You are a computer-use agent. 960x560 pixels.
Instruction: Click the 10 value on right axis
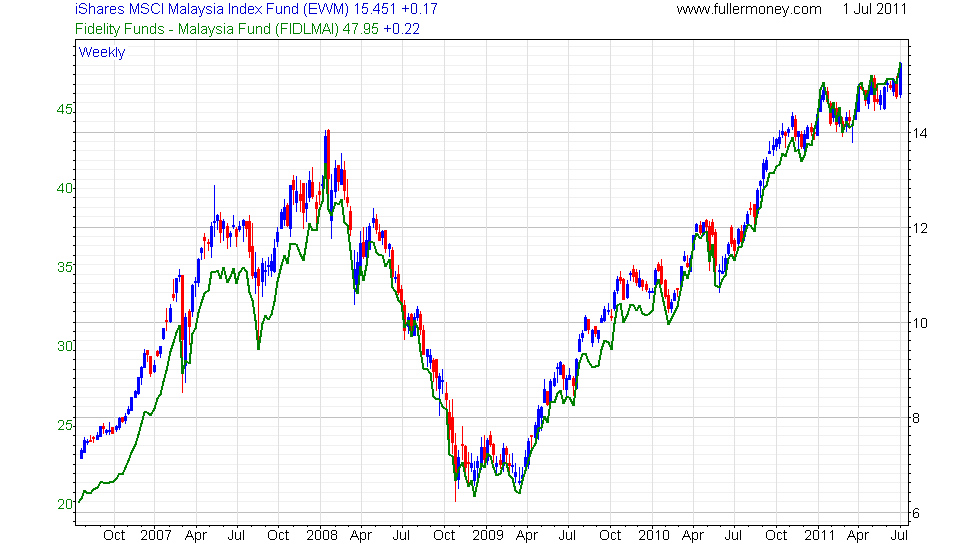pyautogui.click(x=919, y=323)
